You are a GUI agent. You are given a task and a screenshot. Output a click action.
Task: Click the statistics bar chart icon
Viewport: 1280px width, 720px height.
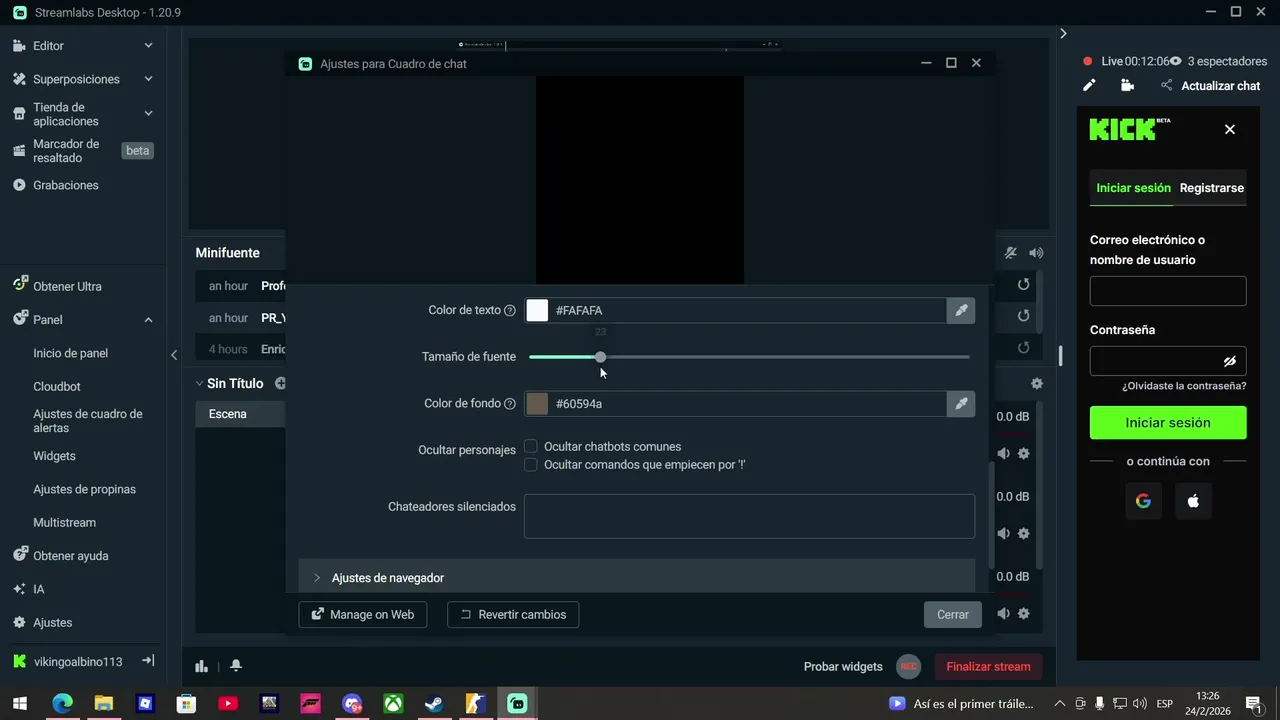(201, 666)
